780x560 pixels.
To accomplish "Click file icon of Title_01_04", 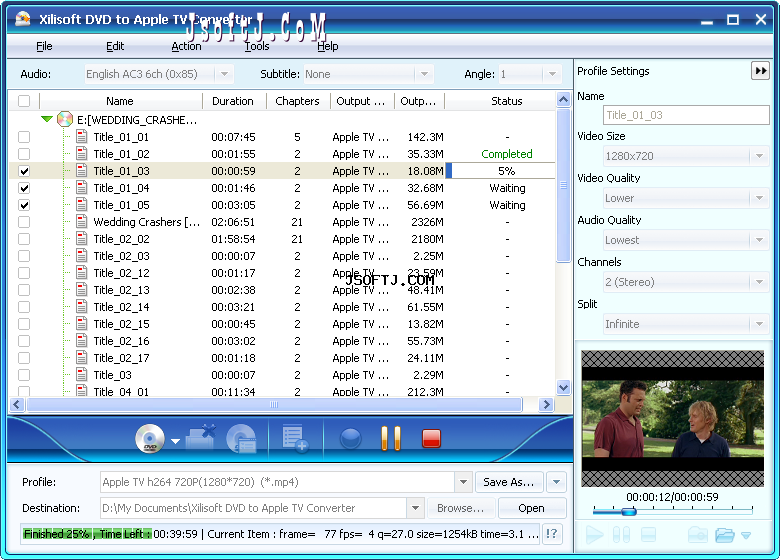I will pyautogui.click(x=82, y=188).
